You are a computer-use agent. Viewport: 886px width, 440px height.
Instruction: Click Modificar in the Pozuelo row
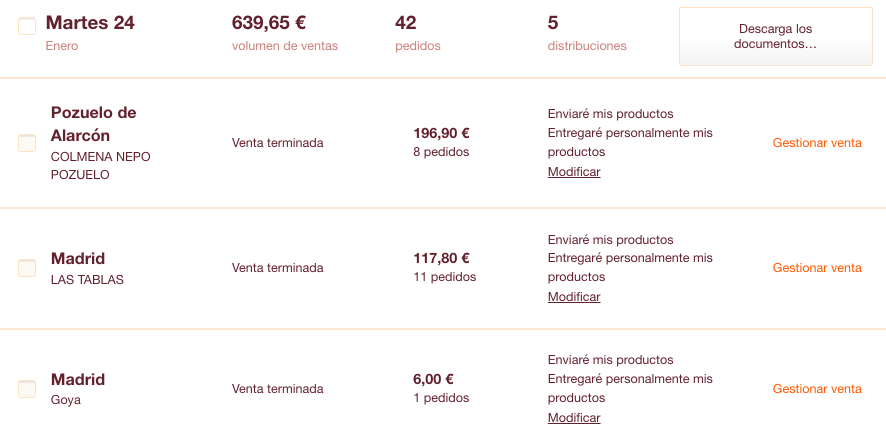pos(574,172)
